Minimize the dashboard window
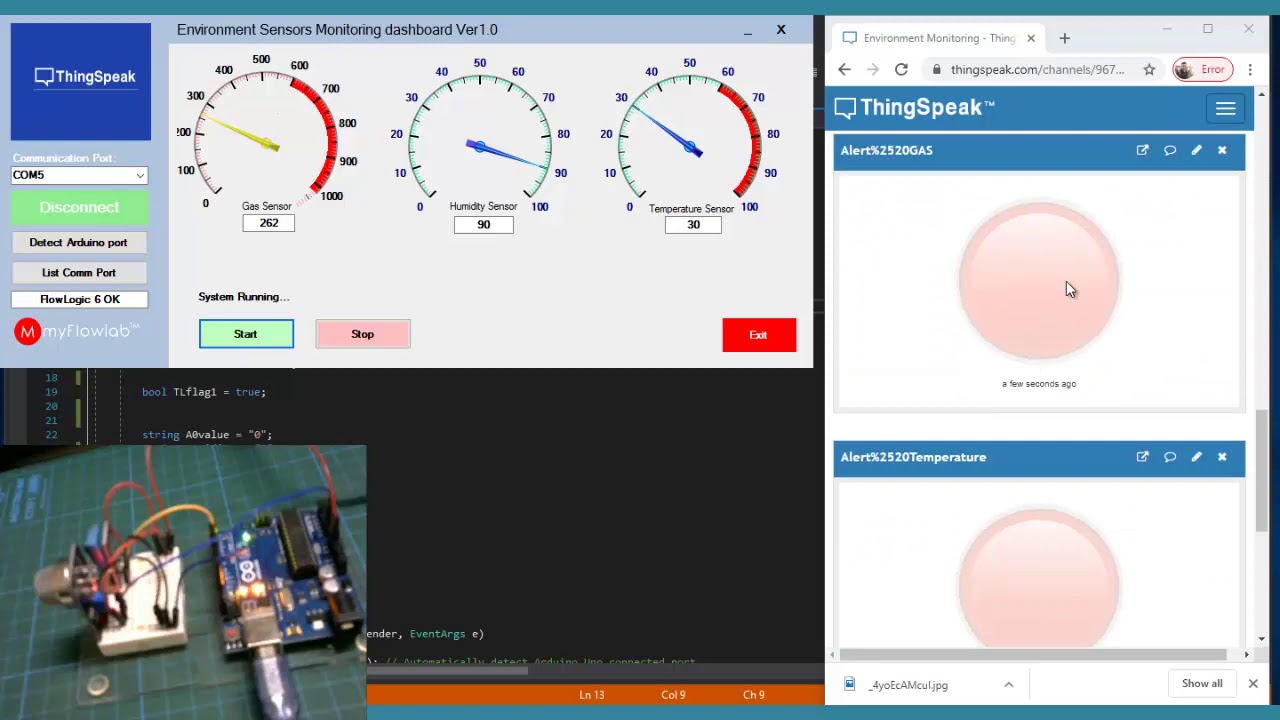The height and width of the screenshot is (720, 1280). pos(747,30)
